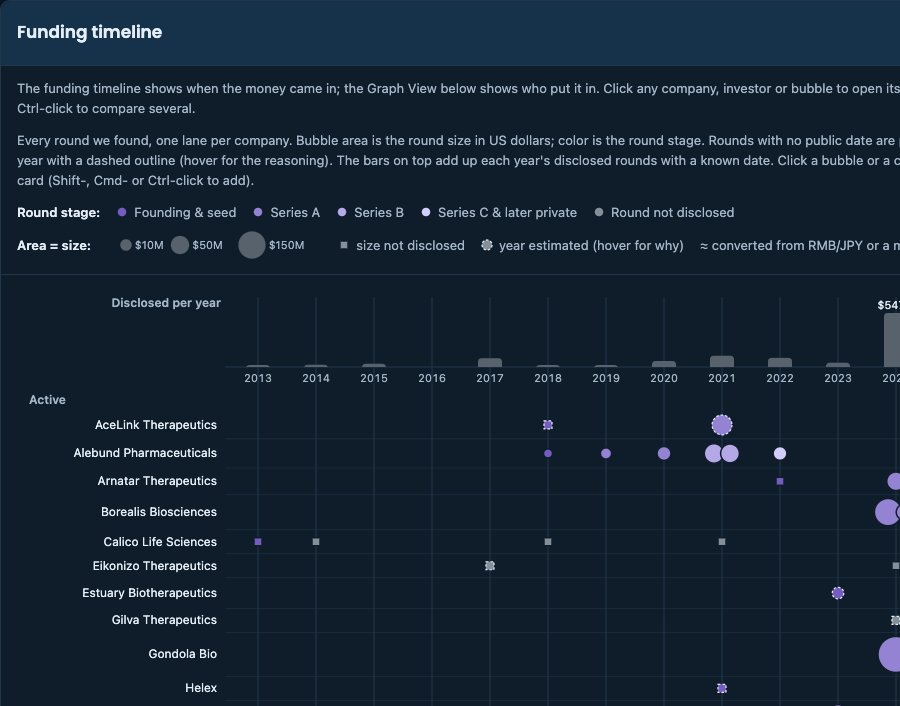
Task: Open Arnatar Therapeutics company label
Action: 157,481
